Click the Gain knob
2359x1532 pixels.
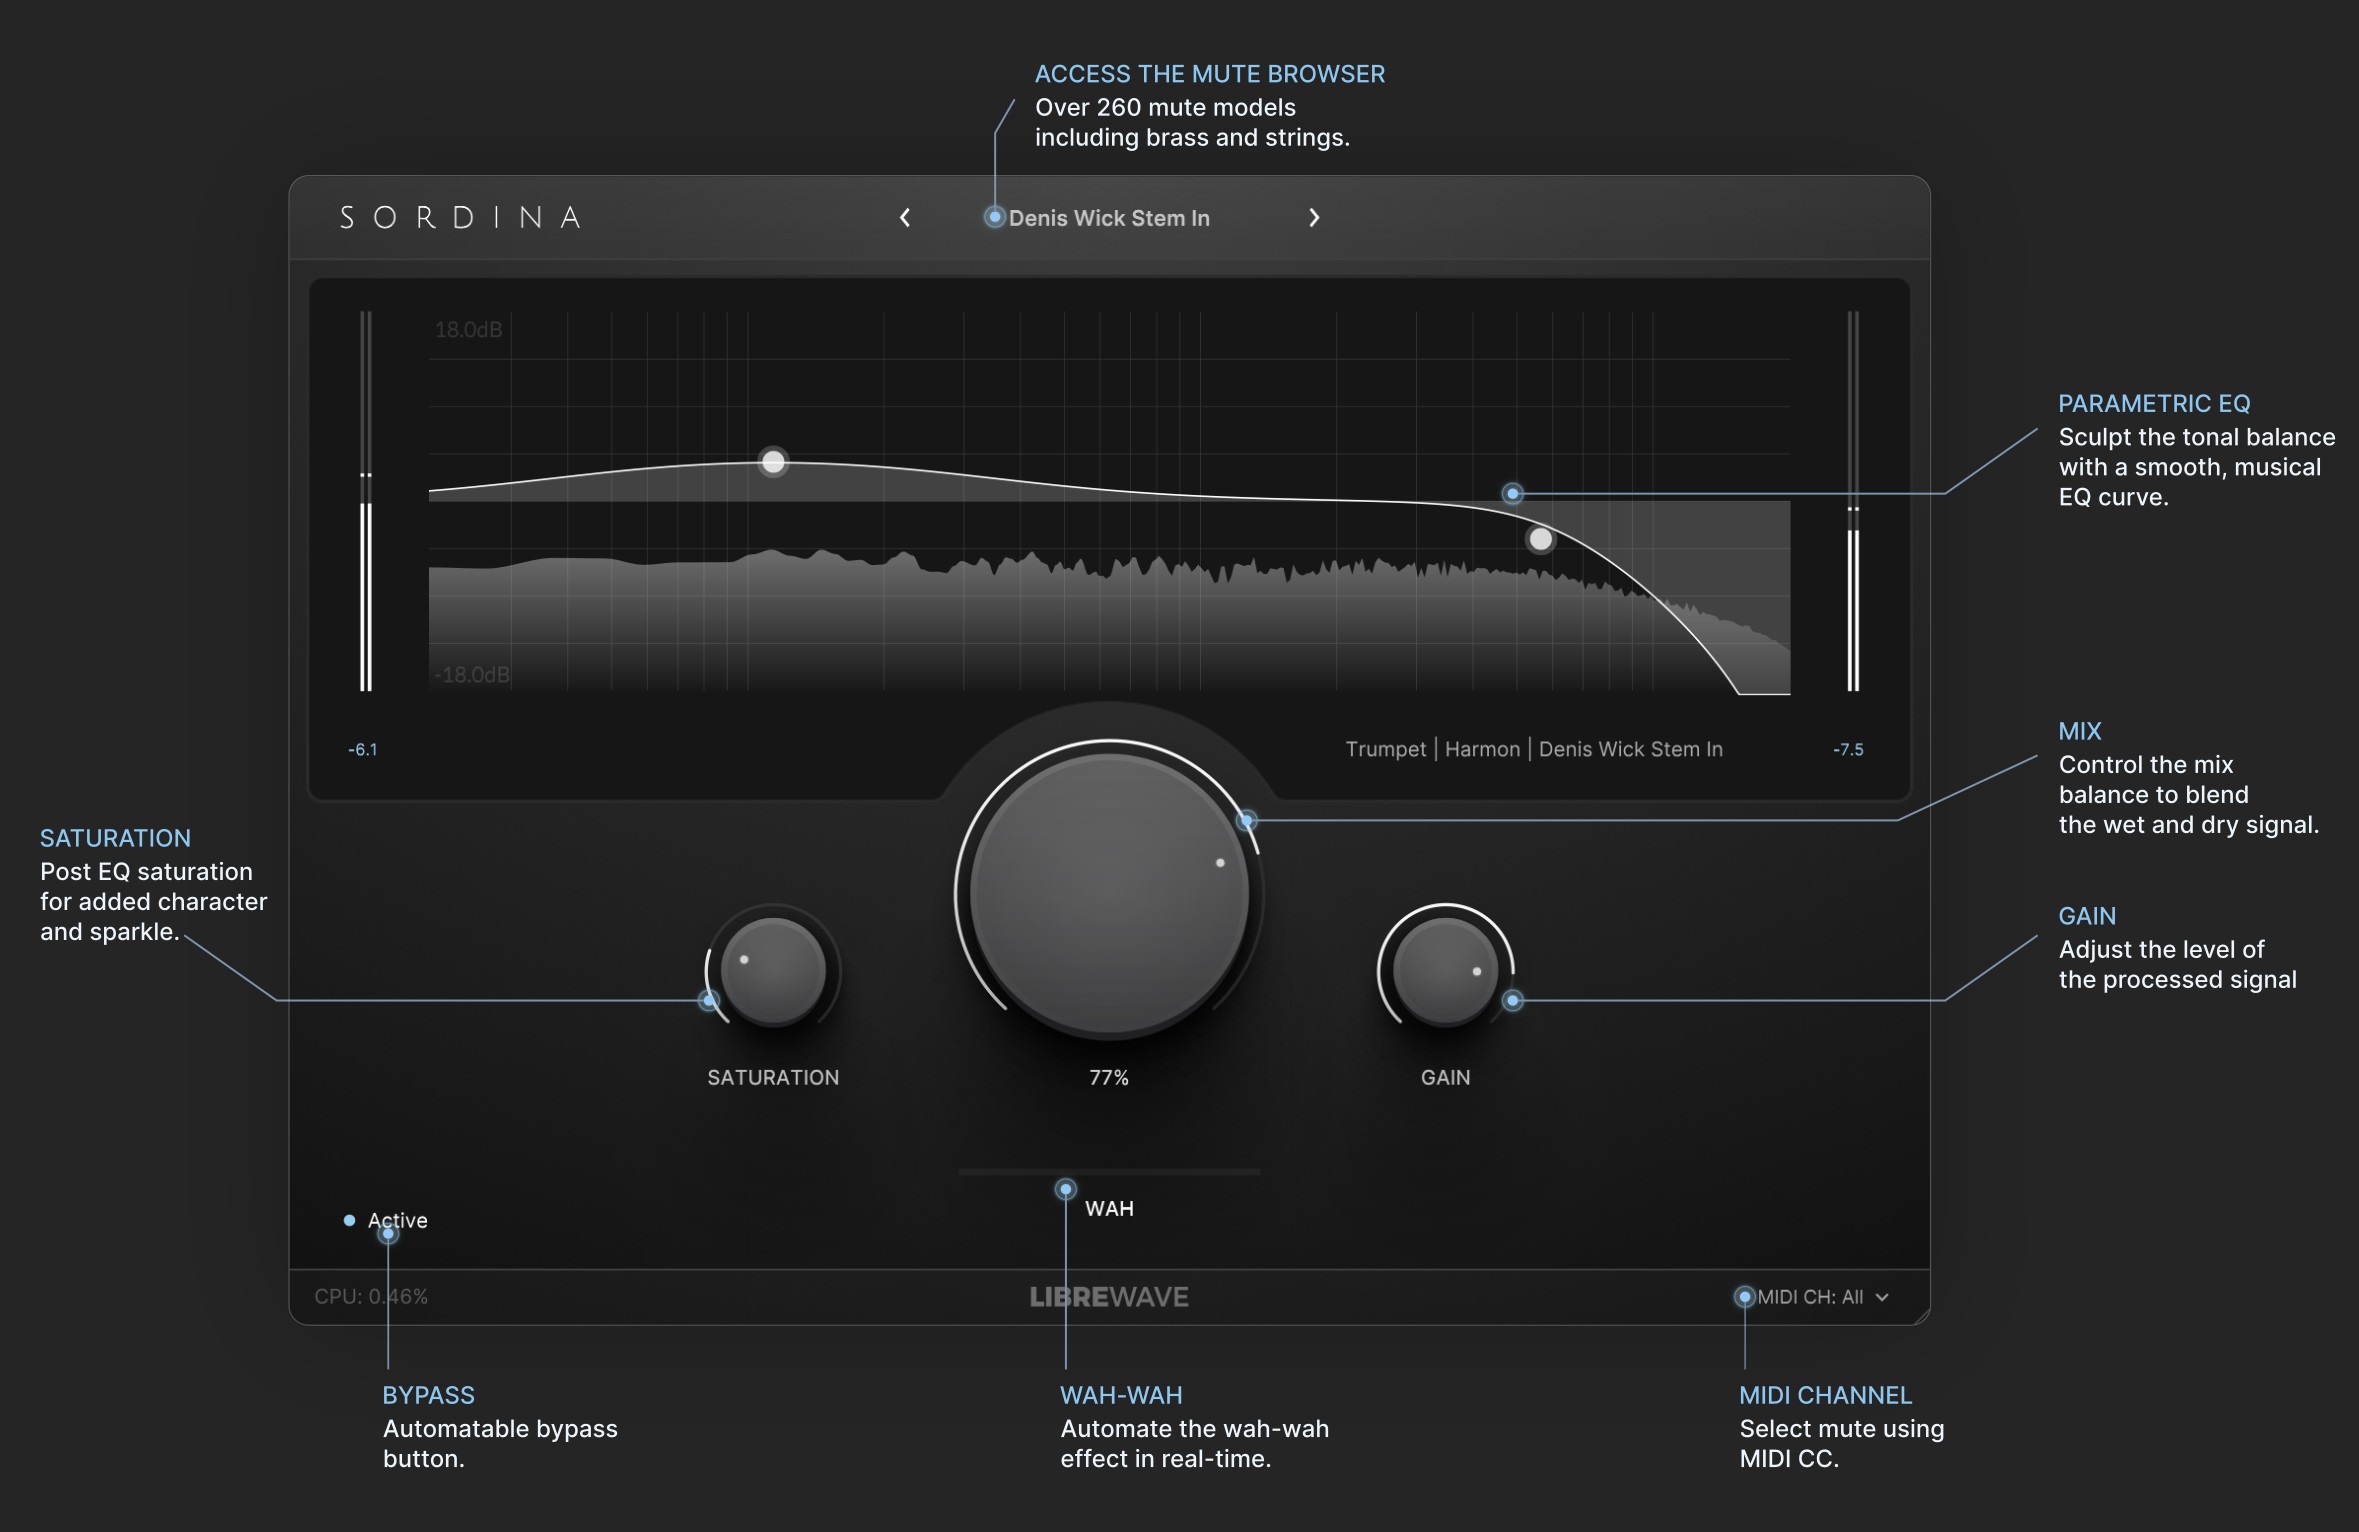coord(1445,971)
